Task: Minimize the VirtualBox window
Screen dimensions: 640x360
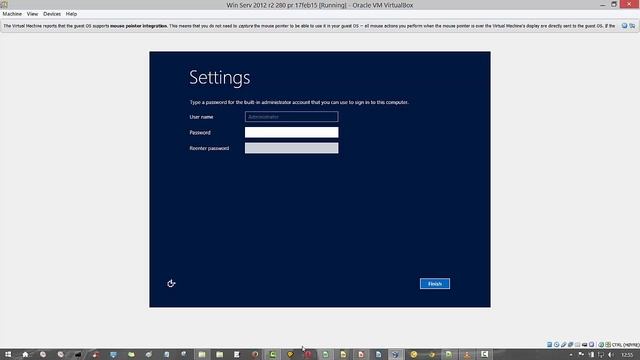Action: (x=602, y=4)
